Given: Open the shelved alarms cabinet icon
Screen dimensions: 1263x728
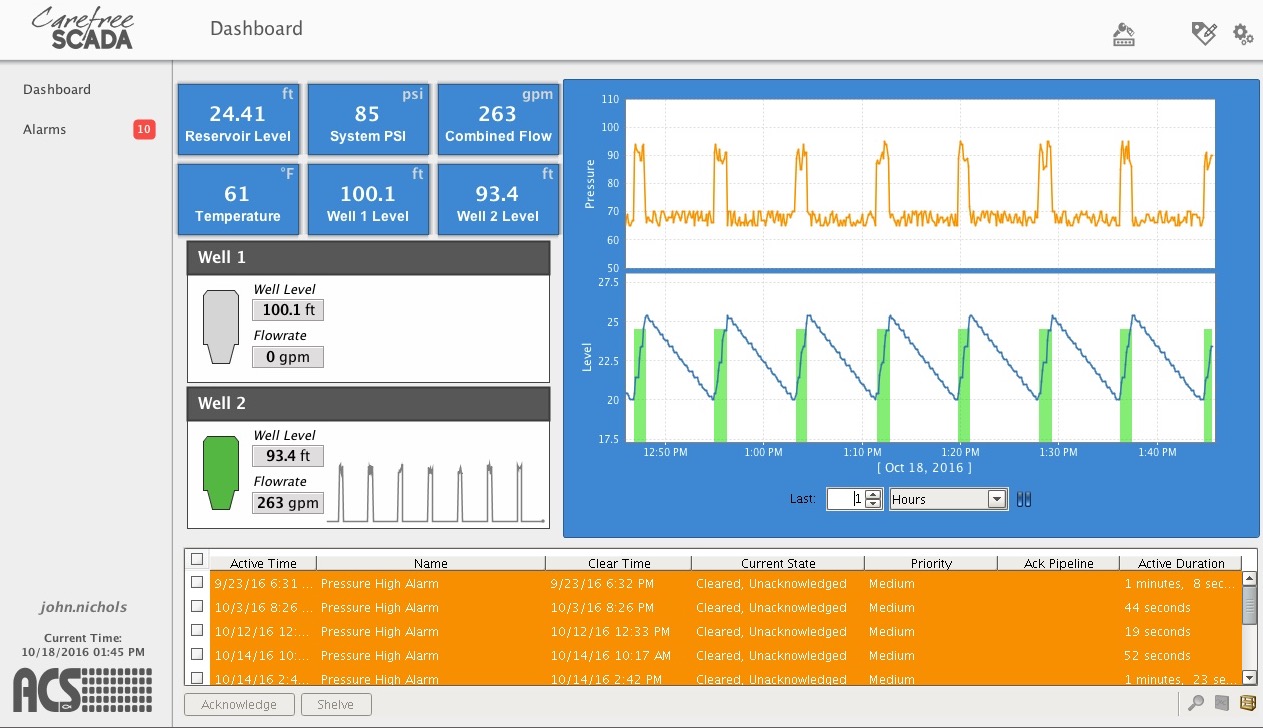Looking at the screenshot, I should 1247,703.
